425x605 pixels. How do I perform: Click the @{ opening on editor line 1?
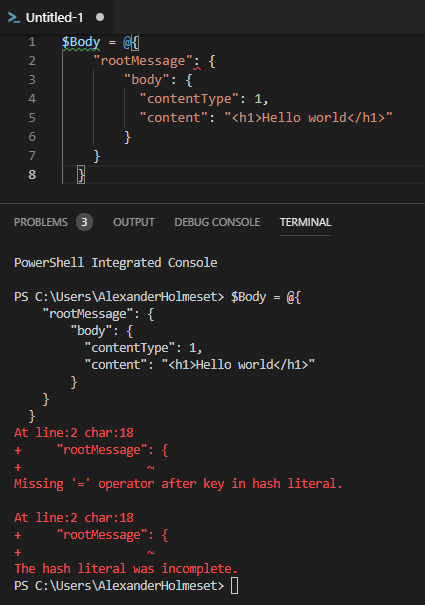click(131, 42)
